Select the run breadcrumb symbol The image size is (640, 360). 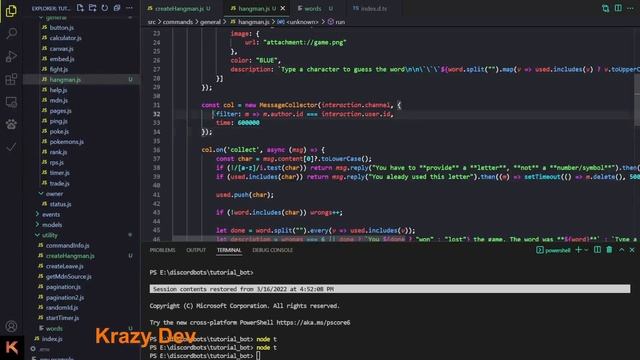(336, 22)
